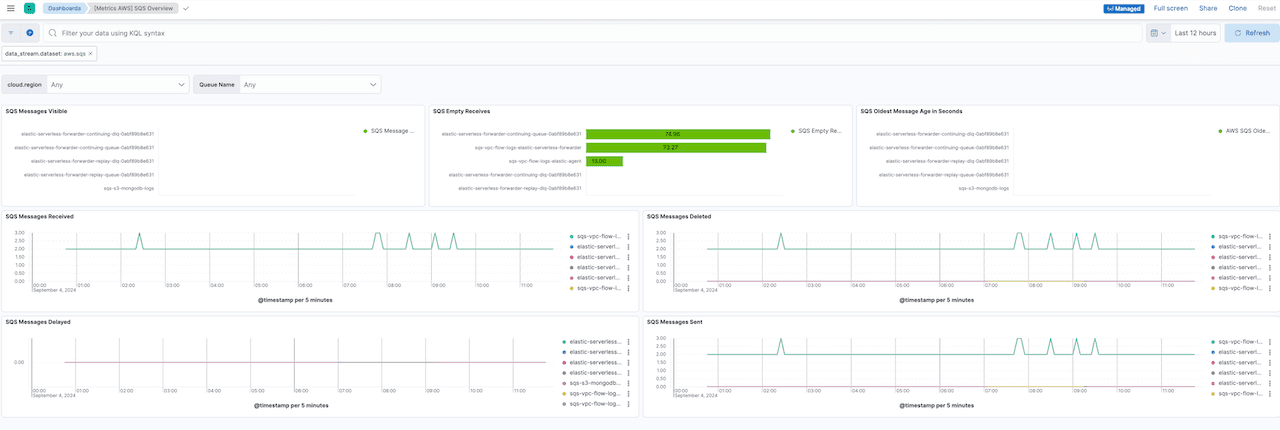Screen dimensions: 1280x430
Task: Remove the data_stream.dataset aws.sqs filter
Action: (x=91, y=53)
